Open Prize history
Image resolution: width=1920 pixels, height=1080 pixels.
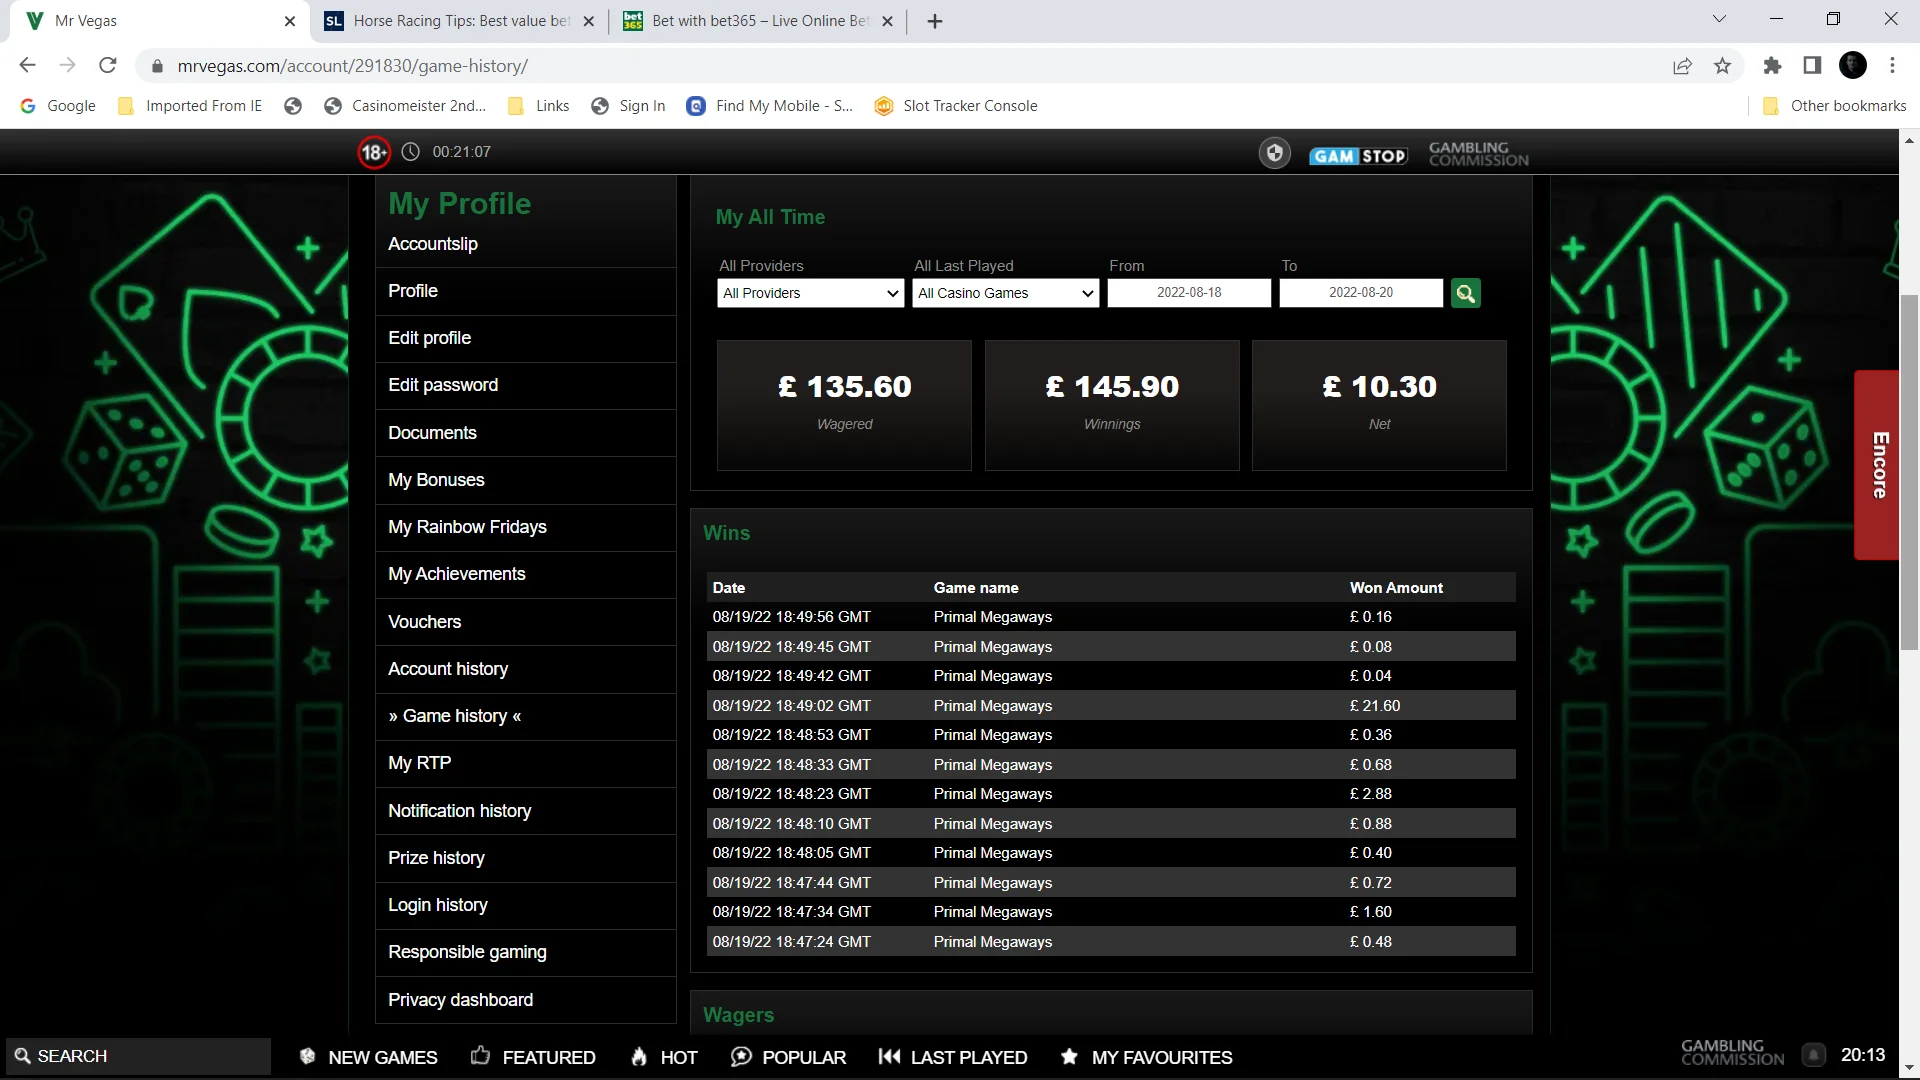(436, 858)
